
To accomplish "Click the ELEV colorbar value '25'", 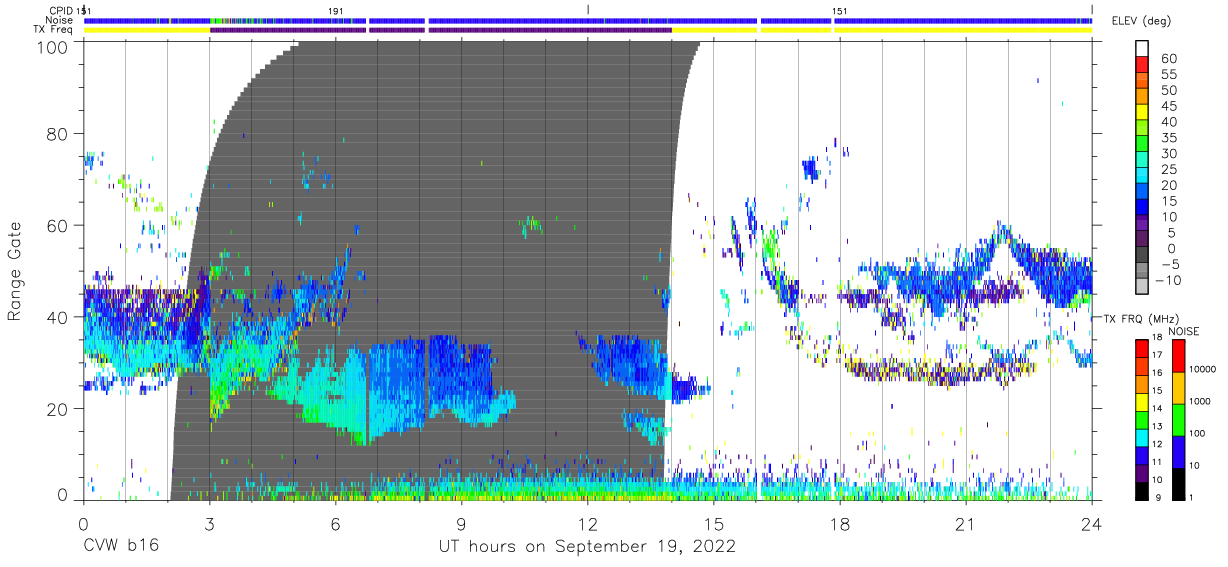I will (x=1168, y=169).
